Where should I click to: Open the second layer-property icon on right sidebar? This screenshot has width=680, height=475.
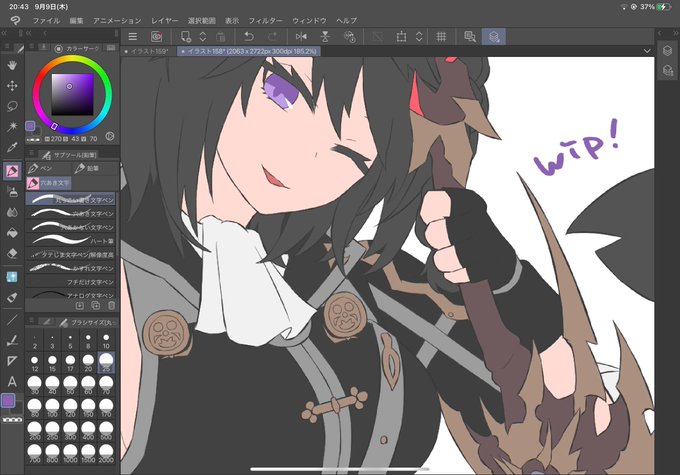[x=667, y=70]
